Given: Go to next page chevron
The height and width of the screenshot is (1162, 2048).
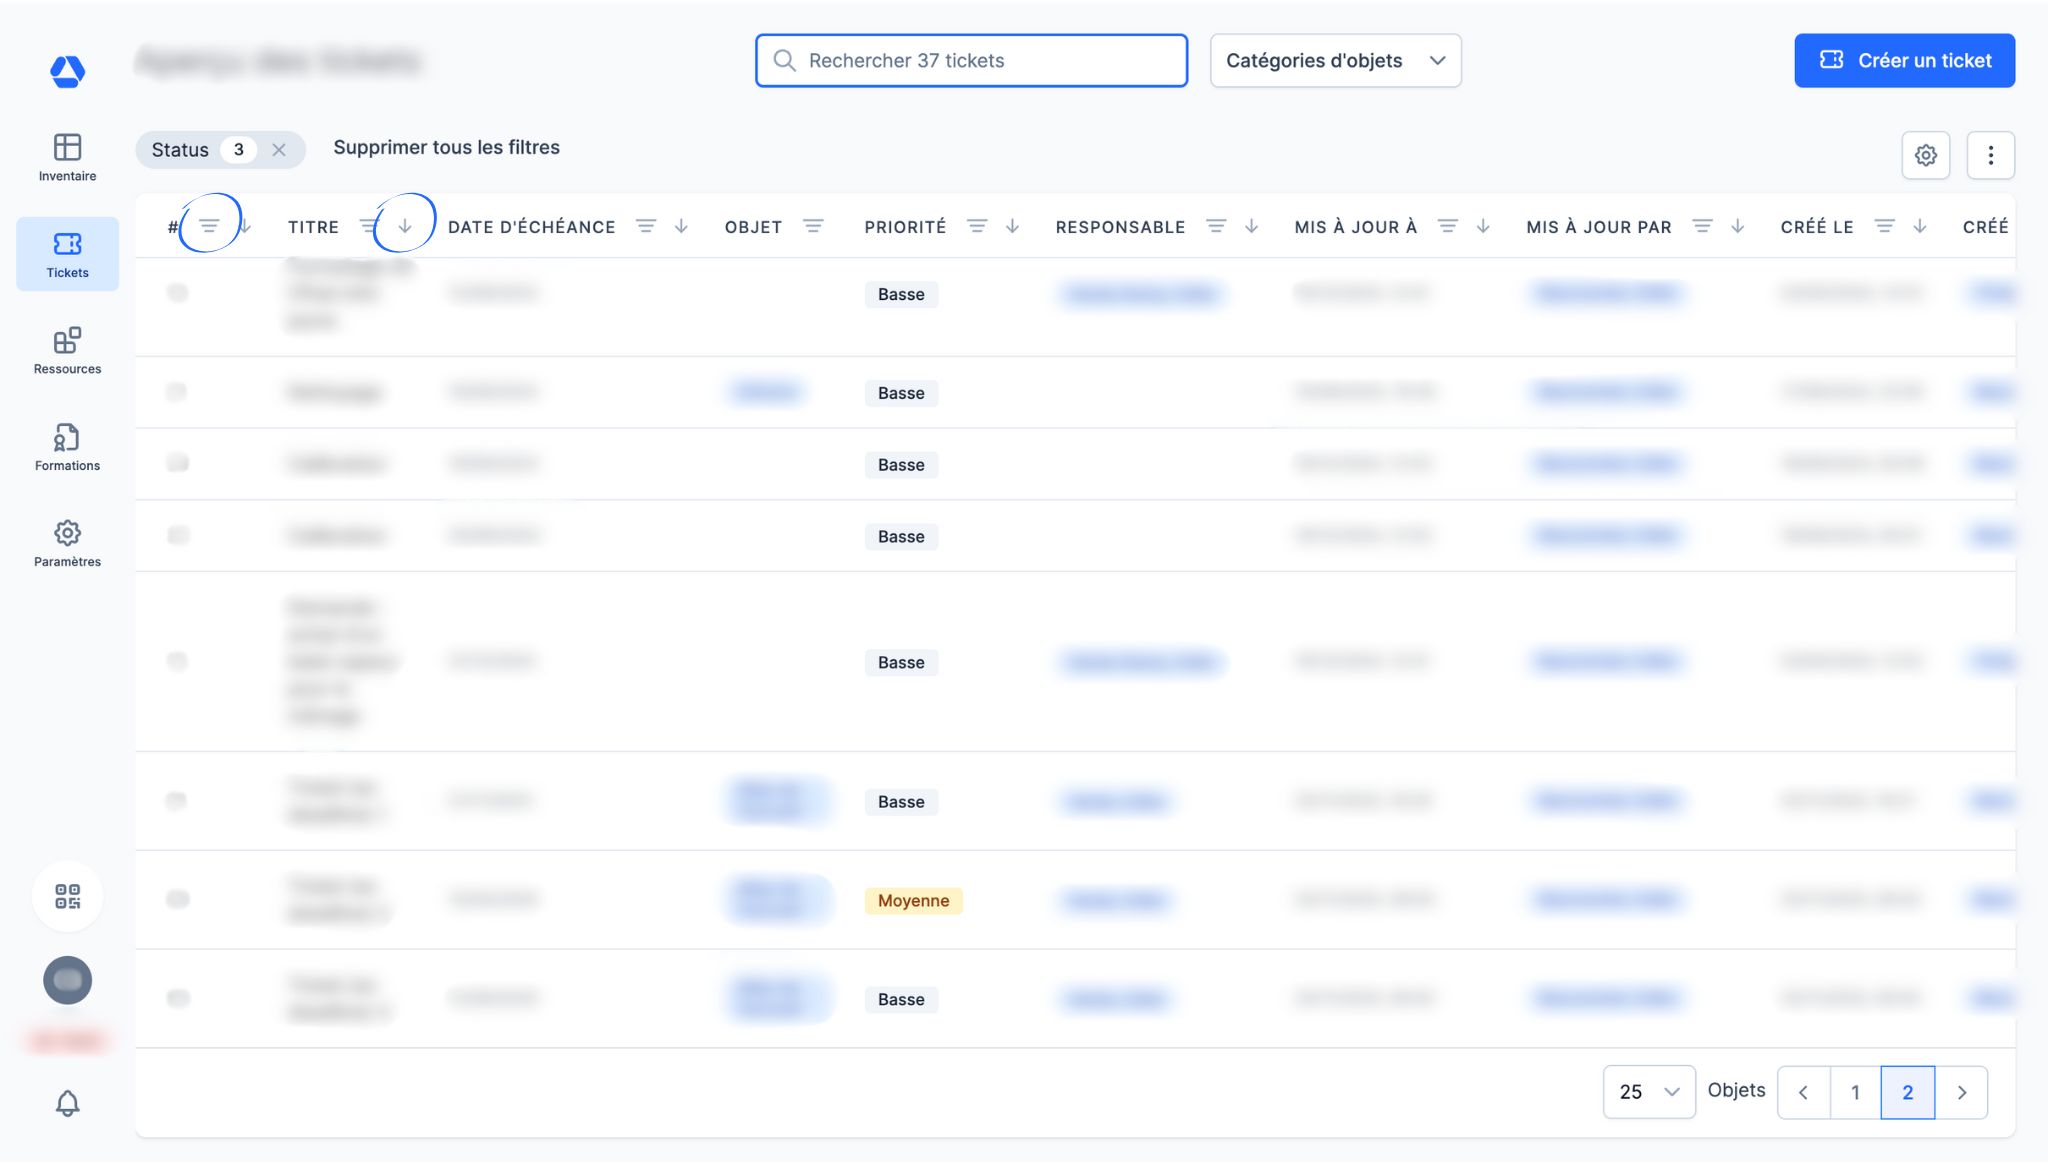Looking at the screenshot, I should tap(1961, 1092).
